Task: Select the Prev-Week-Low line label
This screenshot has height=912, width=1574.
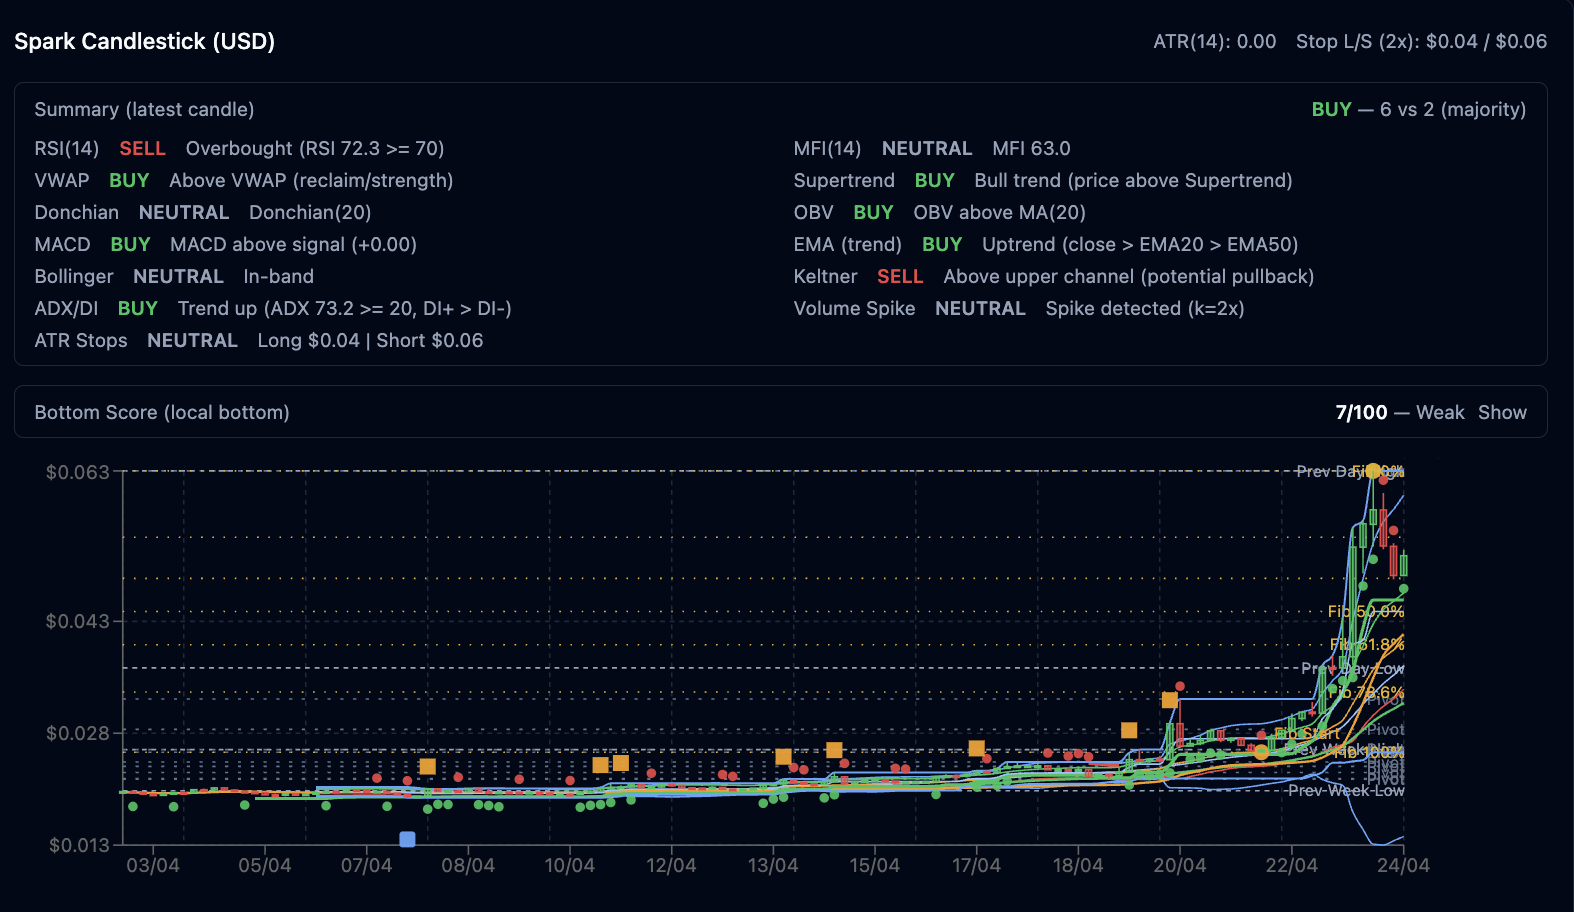Action: [1345, 791]
